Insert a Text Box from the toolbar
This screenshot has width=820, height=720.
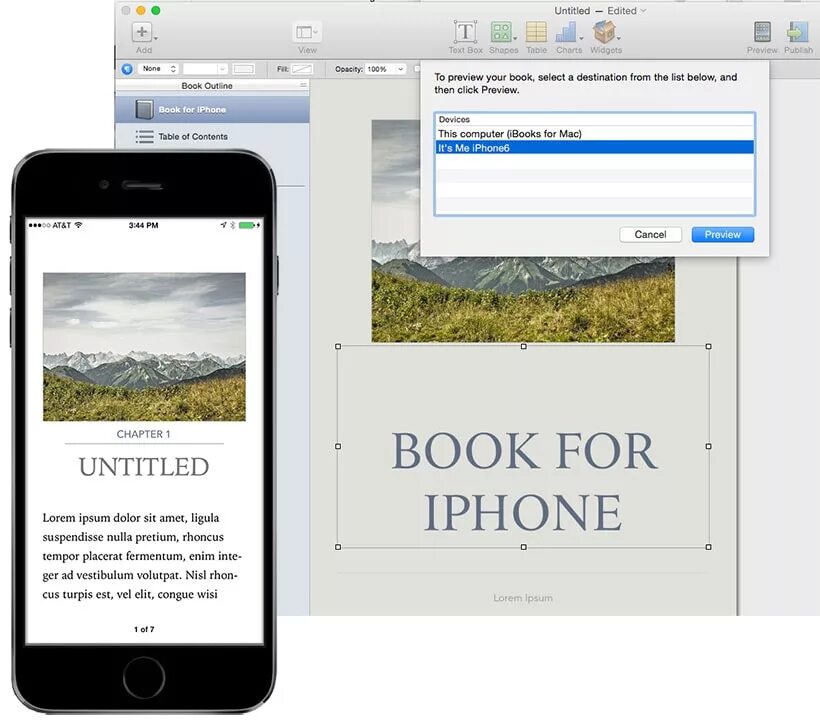465,32
